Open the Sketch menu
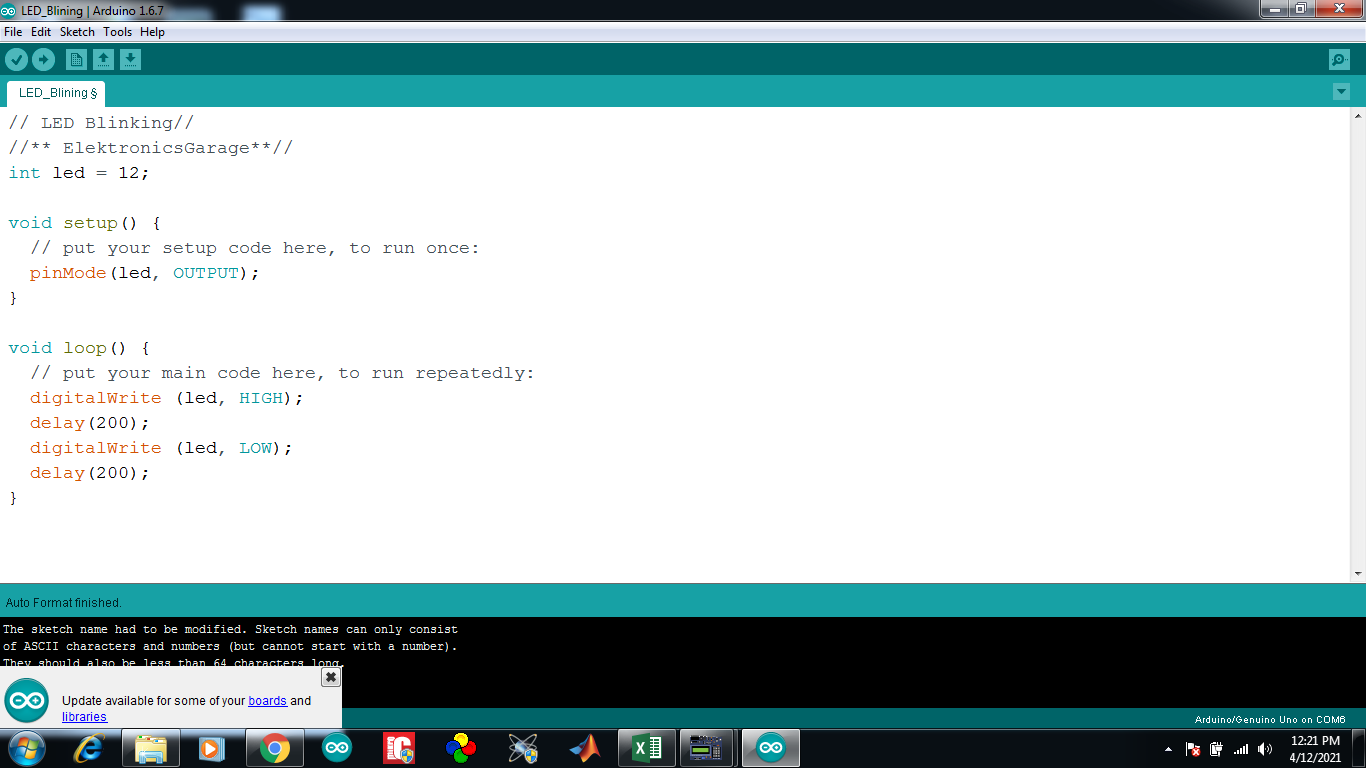1366x768 pixels. click(77, 31)
